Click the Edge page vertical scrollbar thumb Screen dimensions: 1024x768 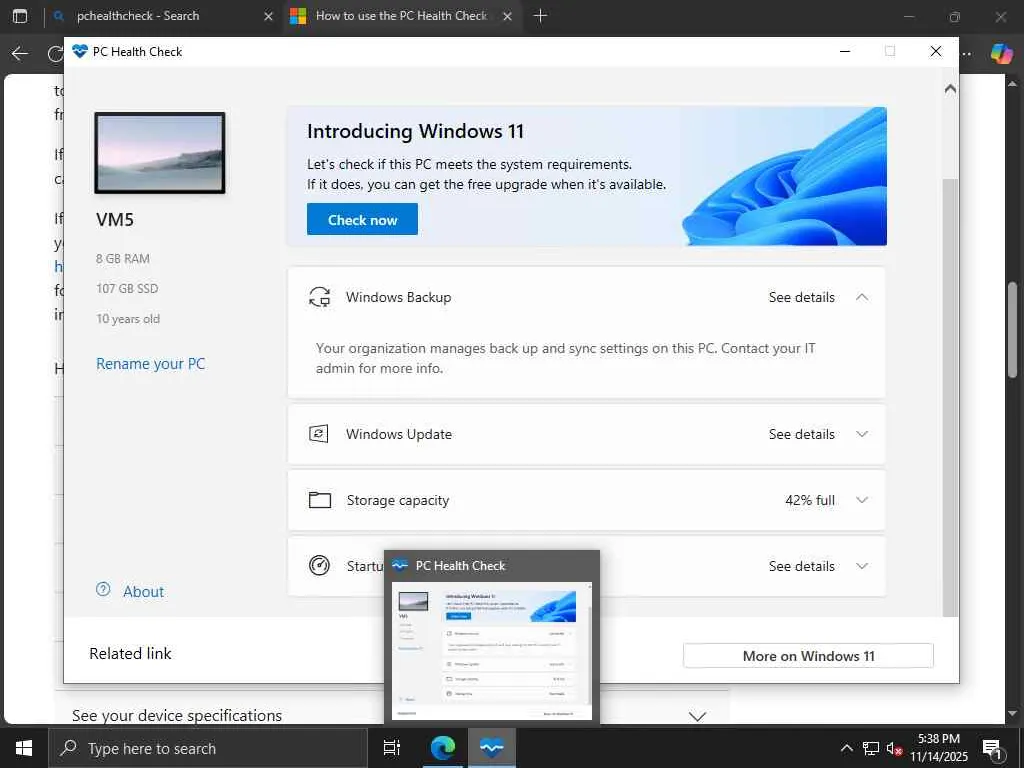[x=1013, y=329]
